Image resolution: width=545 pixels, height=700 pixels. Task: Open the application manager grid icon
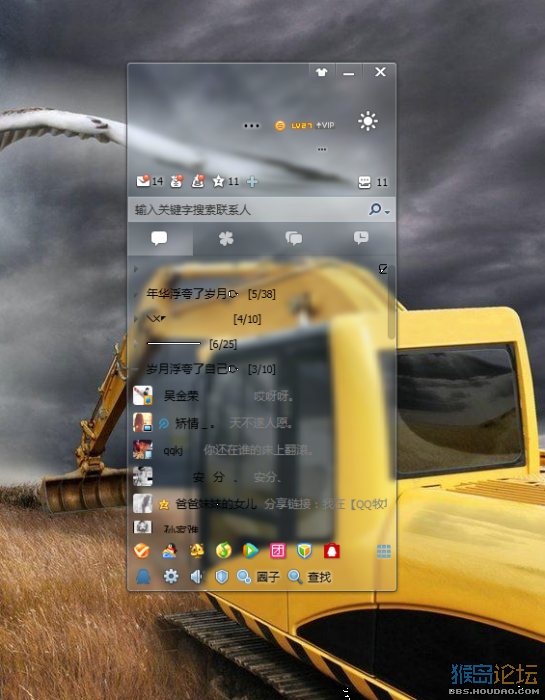[x=384, y=551]
